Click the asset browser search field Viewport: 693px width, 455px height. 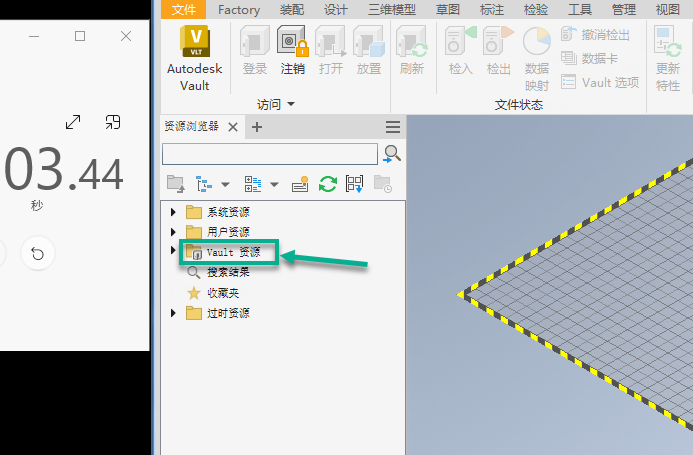click(x=270, y=154)
